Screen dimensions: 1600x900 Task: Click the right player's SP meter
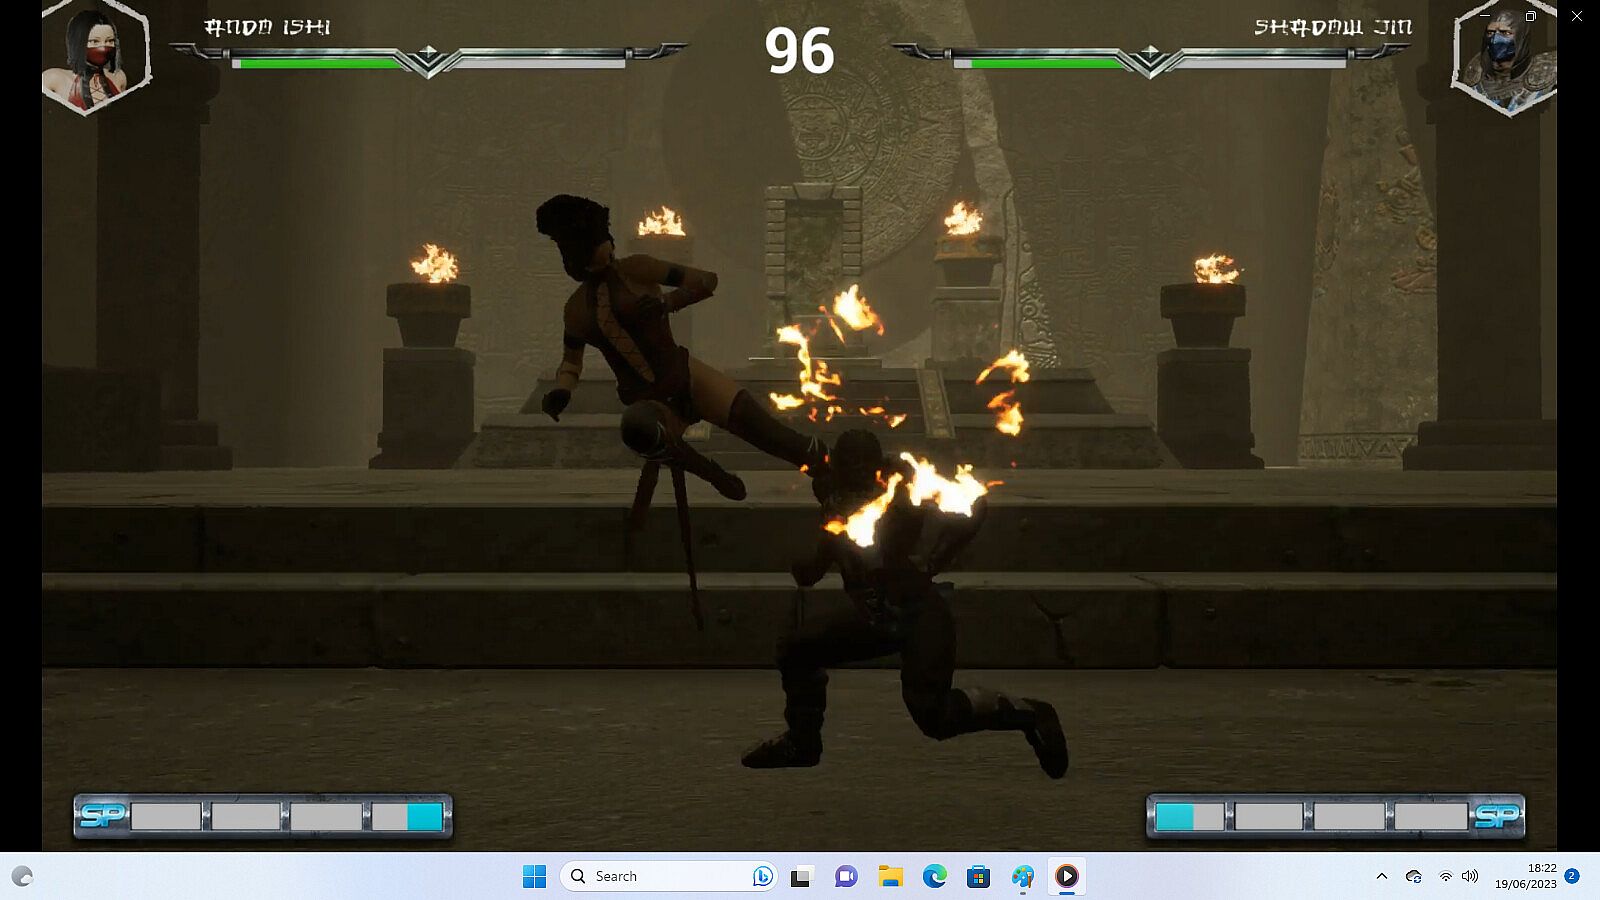tap(1335, 816)
